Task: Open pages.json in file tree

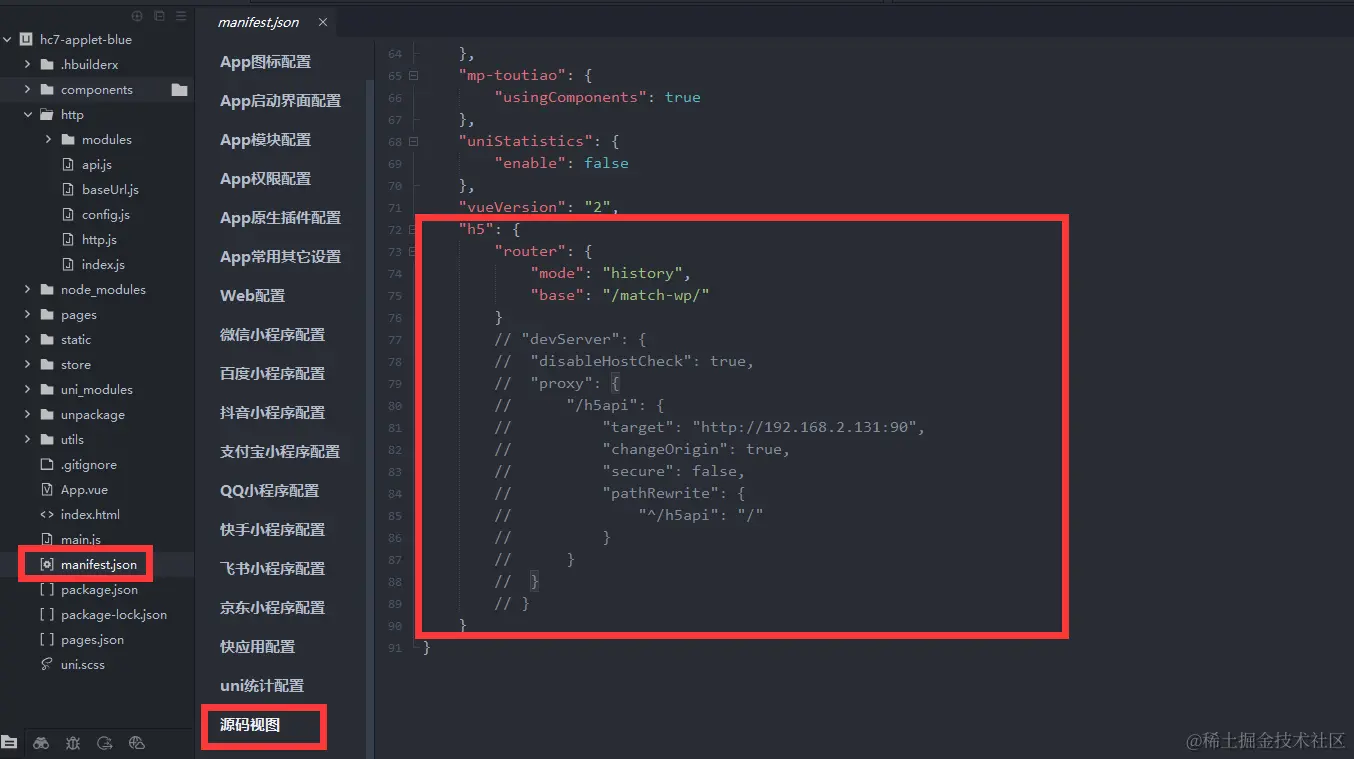Action: (x=92, y=640)
